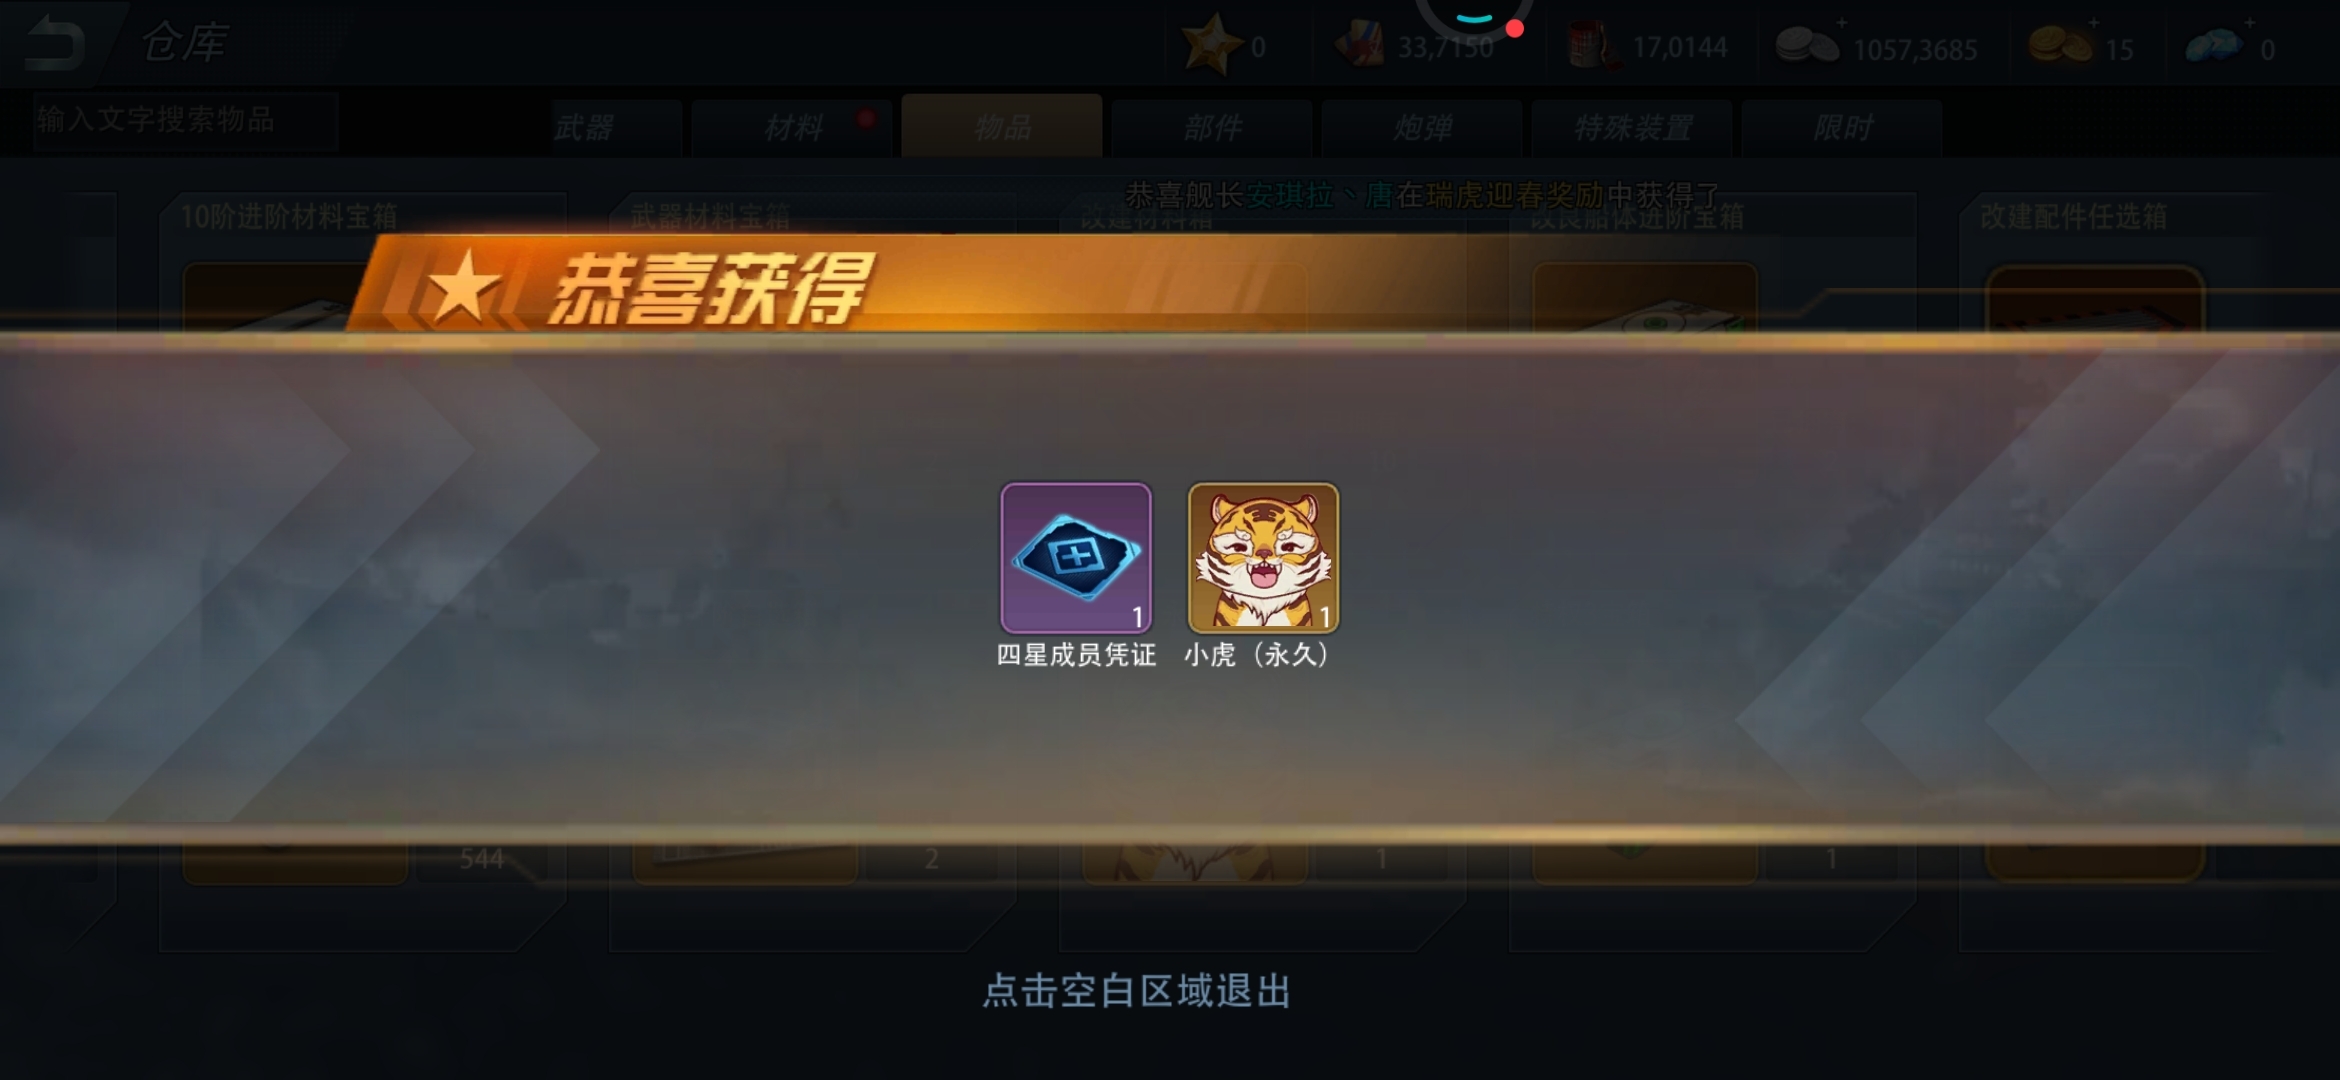Tap 点击空白区域退出 to dismiss the popup
Viewport: 2340px width, 1080px height.
pyautogui.click(x=1137, y=991)
